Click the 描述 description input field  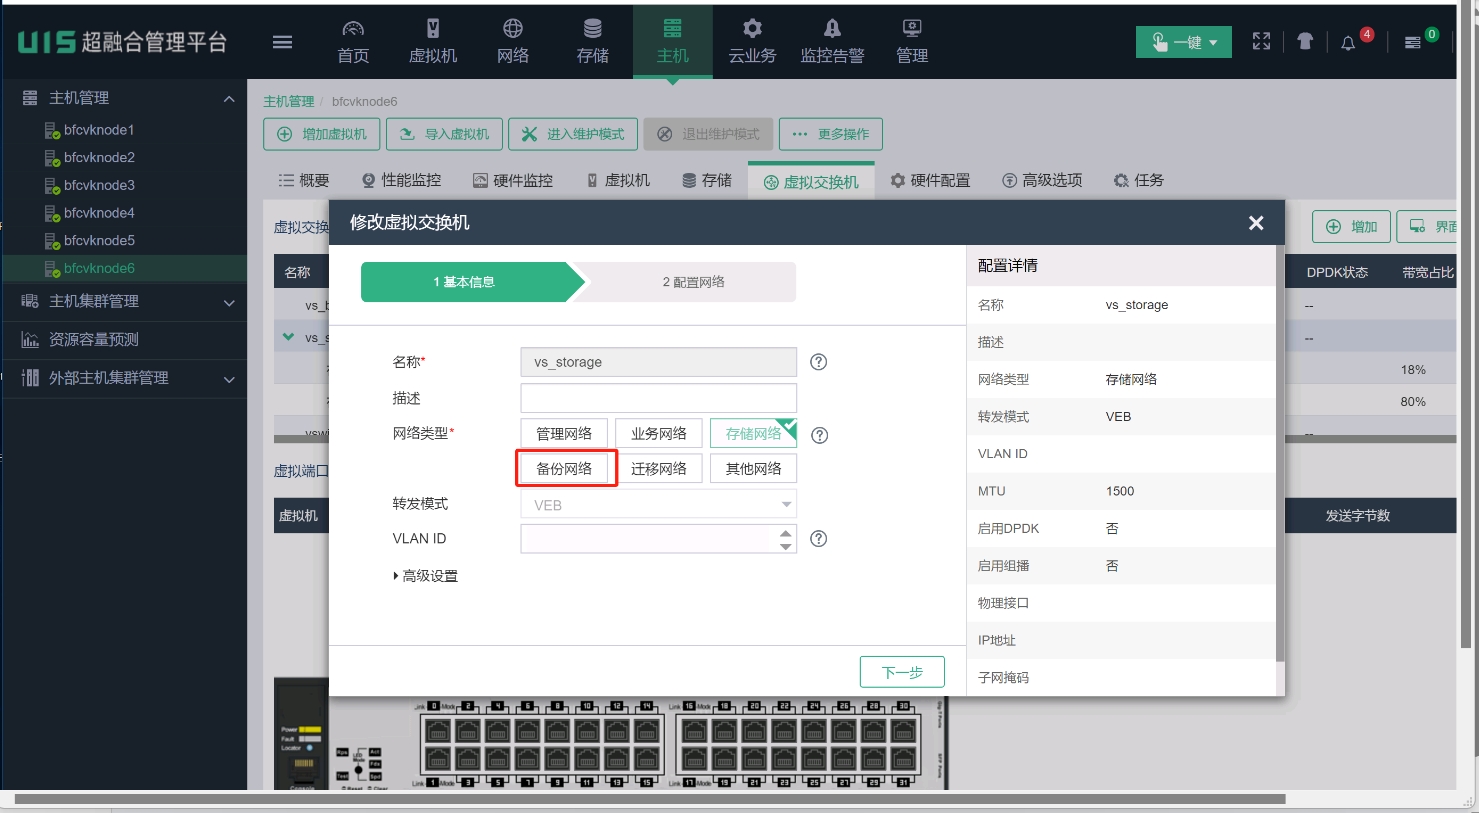pyautogui.click(x=659, y=398)
